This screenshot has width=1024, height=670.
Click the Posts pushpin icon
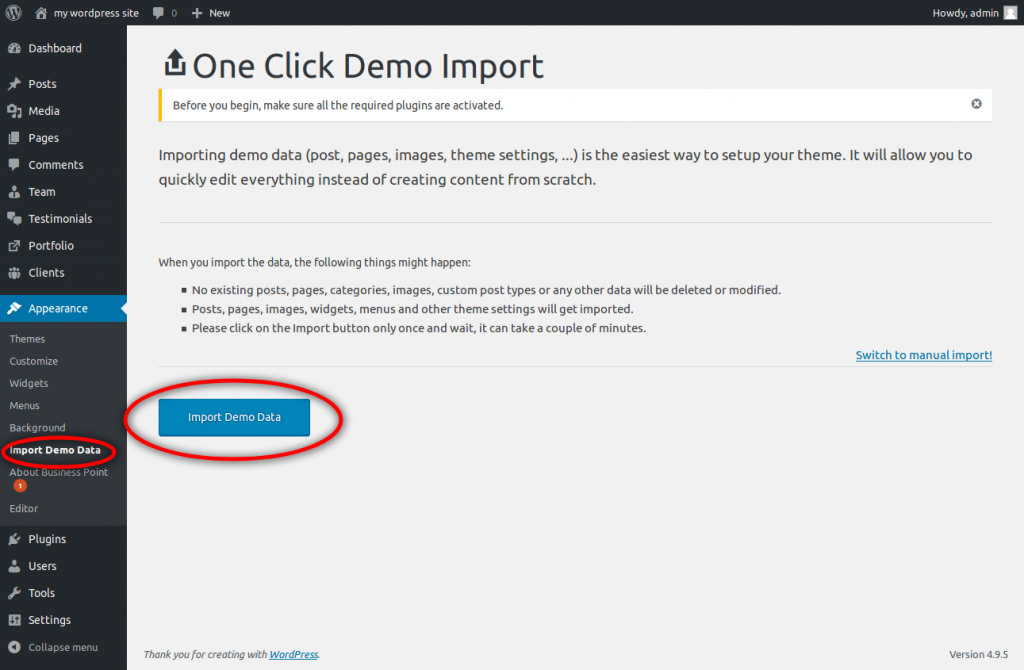(14, 84)
